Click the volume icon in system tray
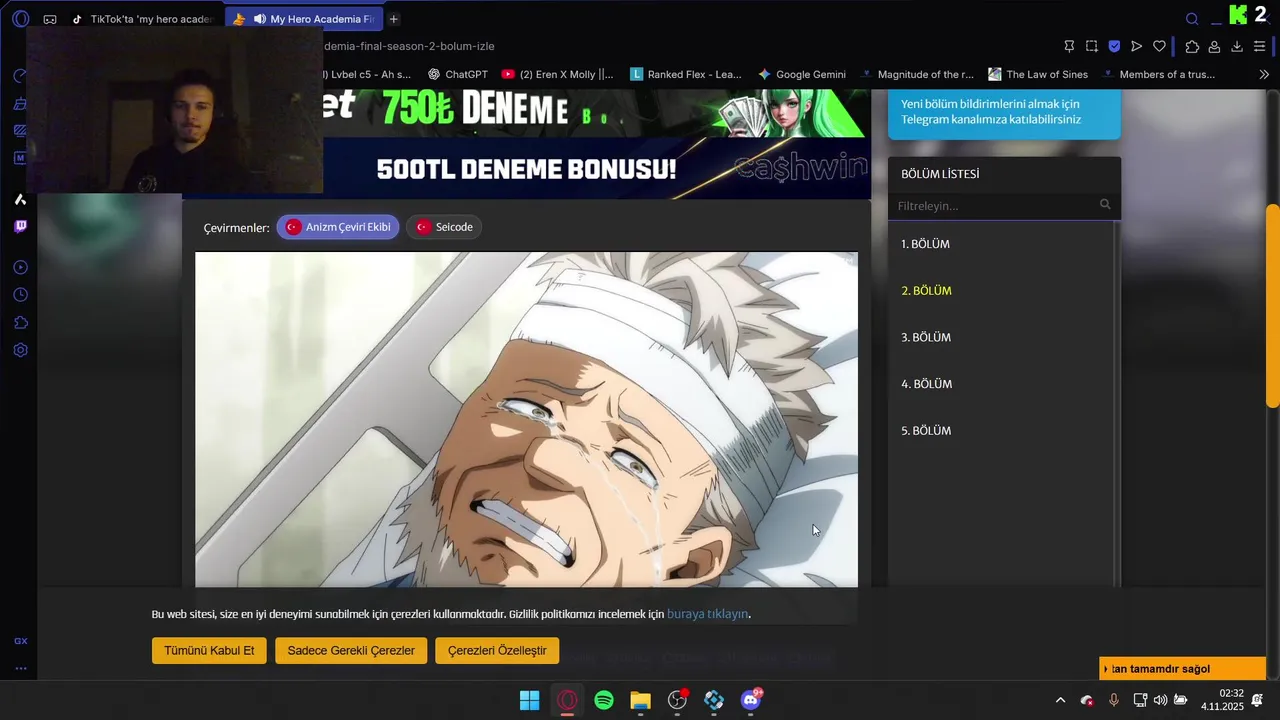 (1160, 700)
